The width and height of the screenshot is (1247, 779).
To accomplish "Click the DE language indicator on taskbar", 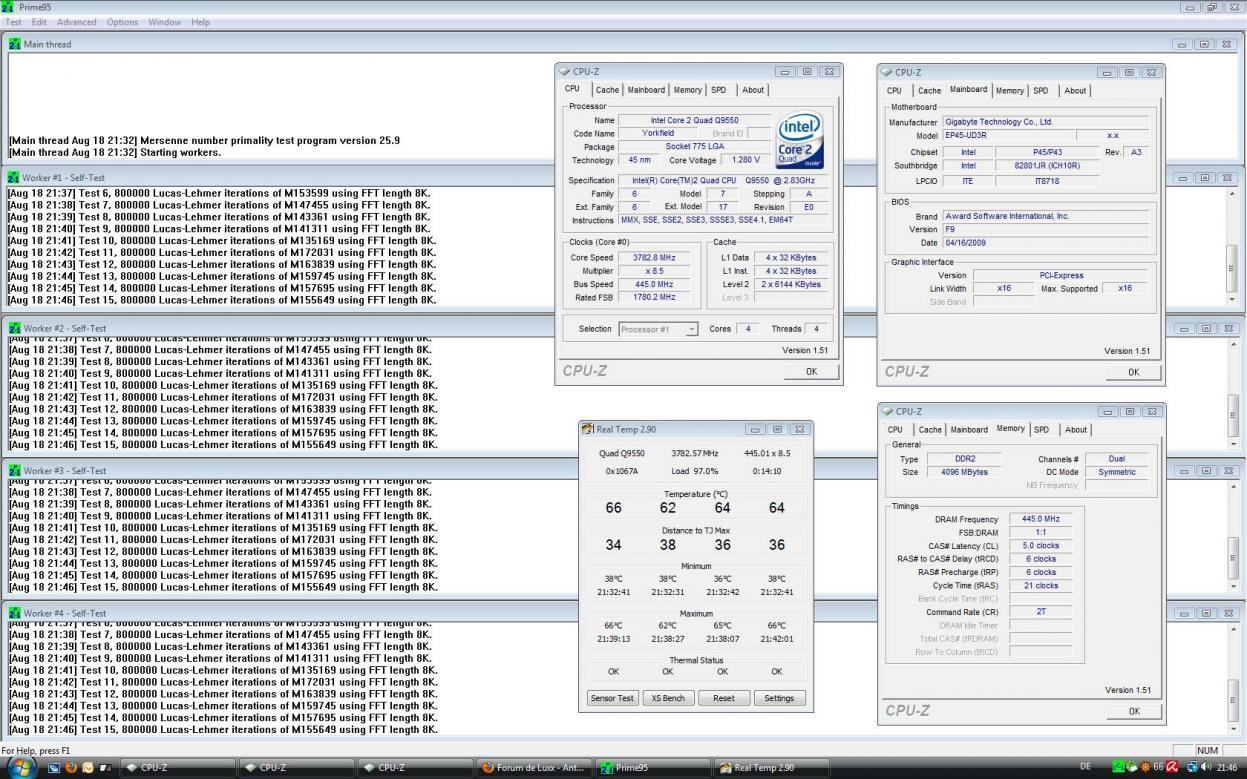I will coord(1085,767).
